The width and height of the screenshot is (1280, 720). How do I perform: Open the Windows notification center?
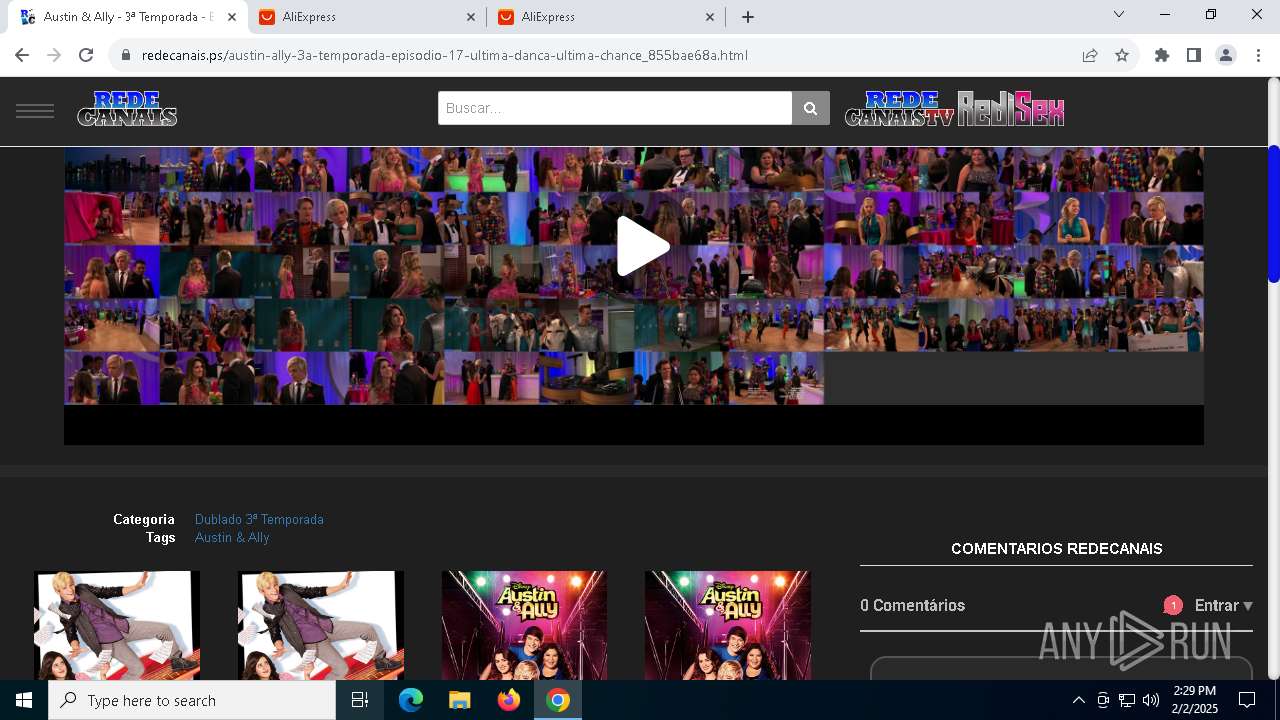(1248, 700)
